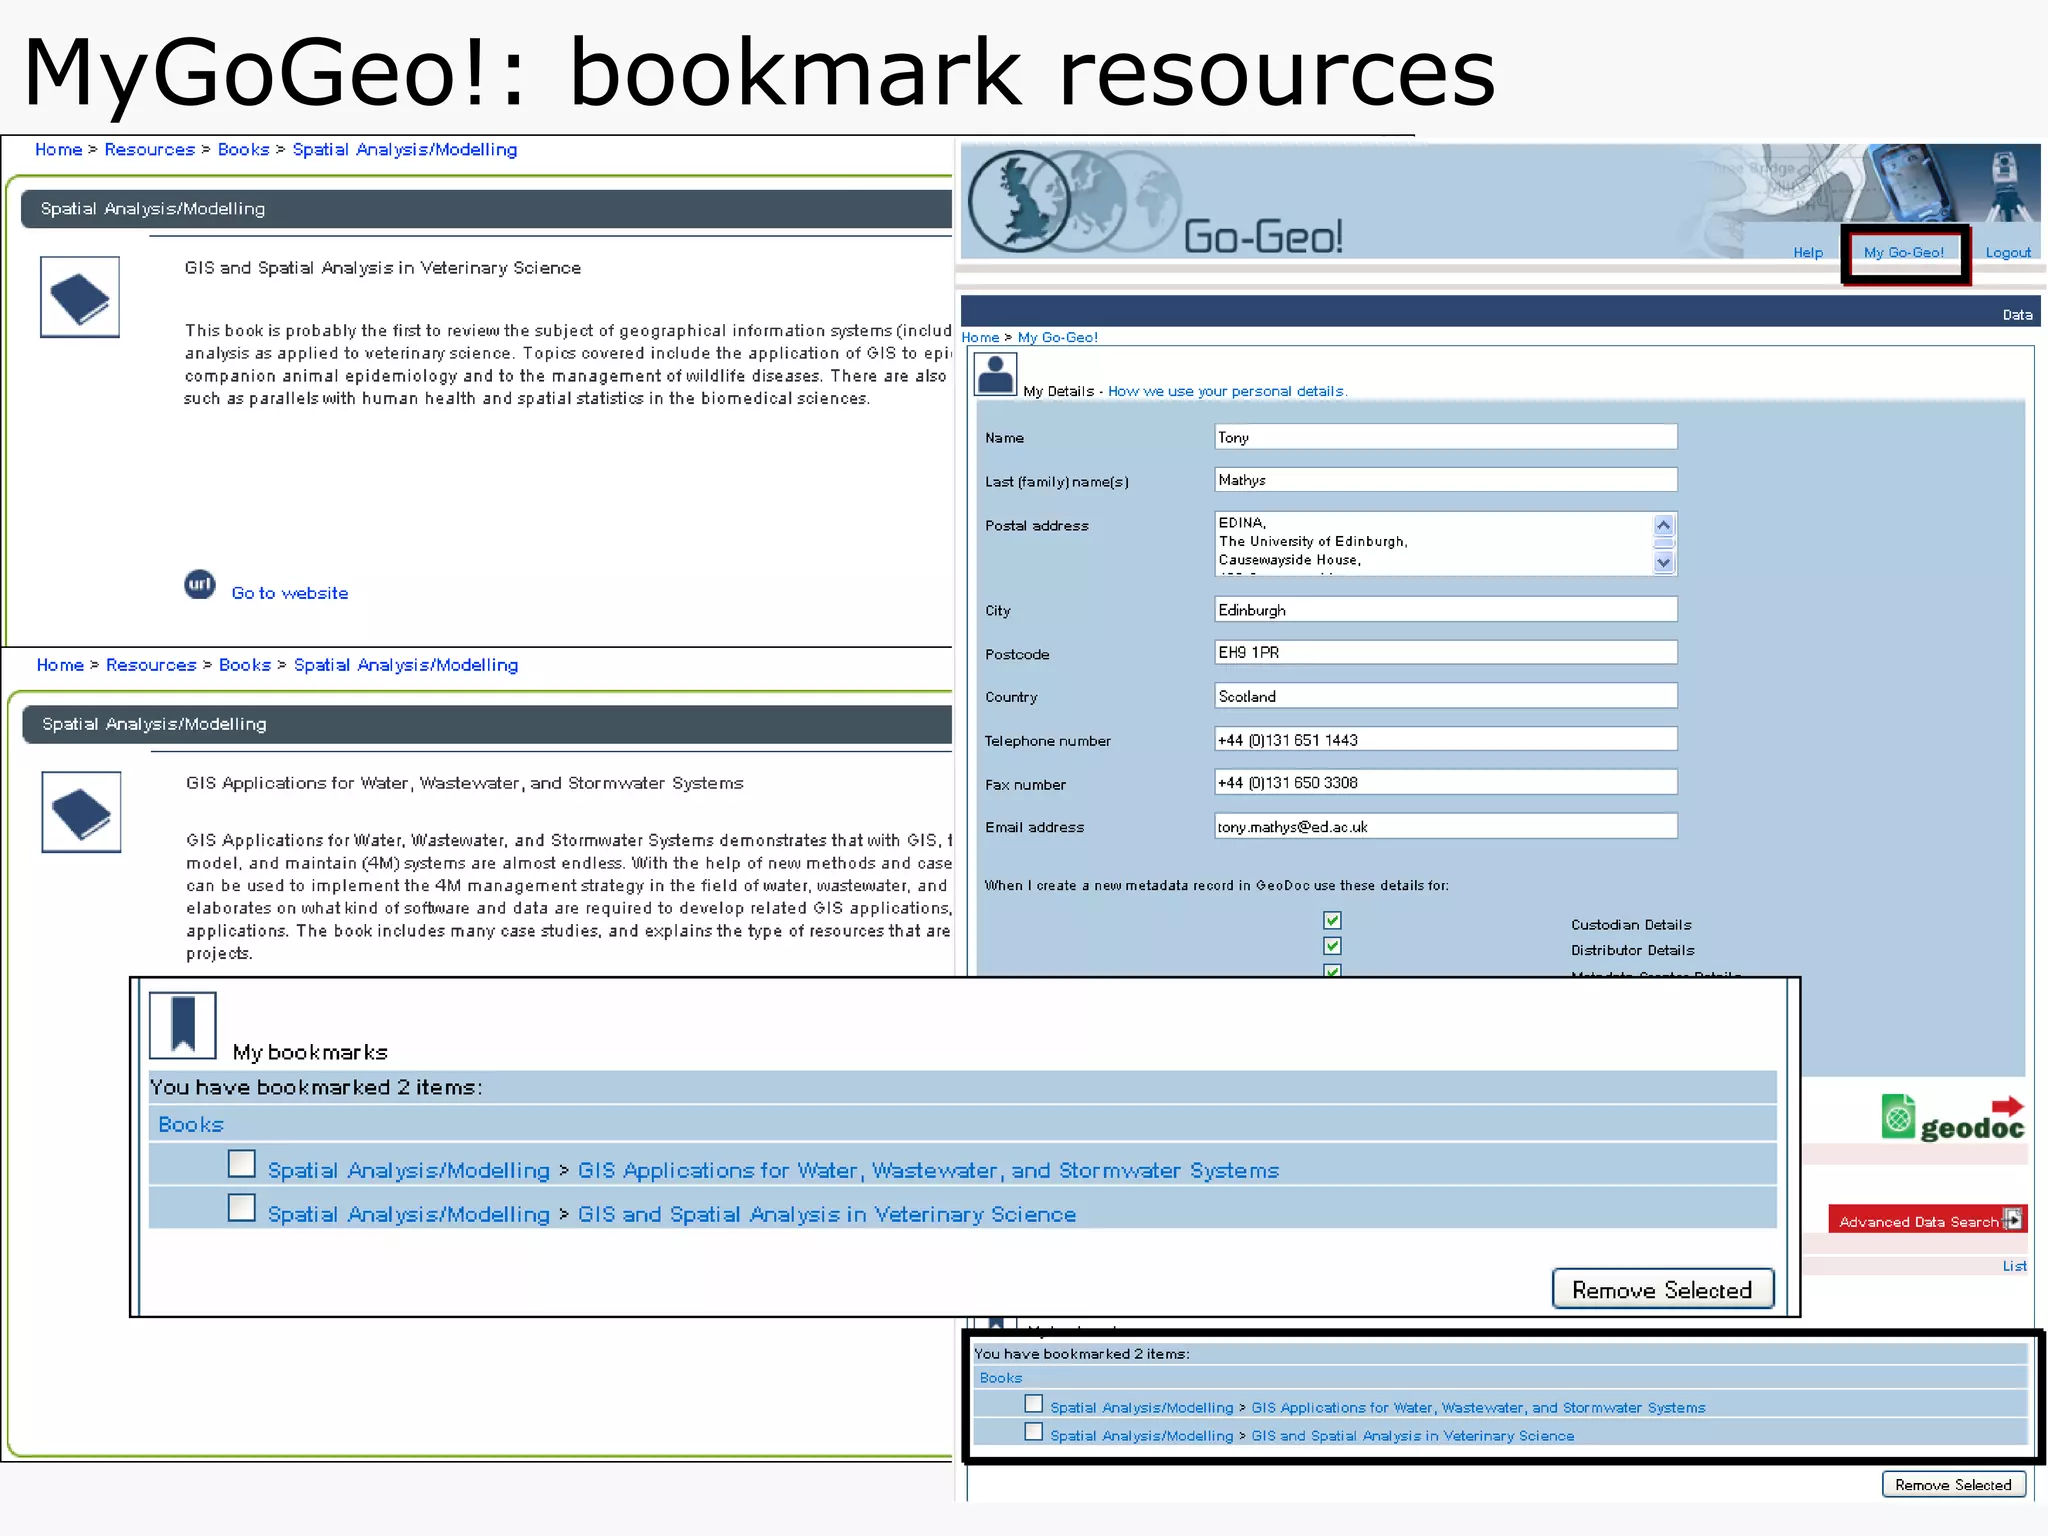Click the small Remove Selected button at bottom
The image size is (2048, 1536).
1953,1485
